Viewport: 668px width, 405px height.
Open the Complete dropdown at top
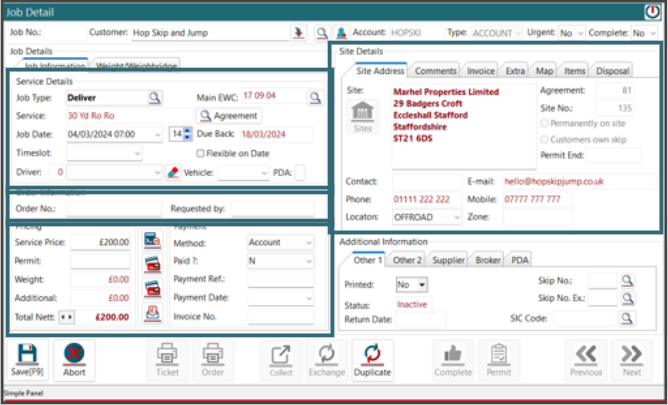pyautogui.click(x=644, y=33)
